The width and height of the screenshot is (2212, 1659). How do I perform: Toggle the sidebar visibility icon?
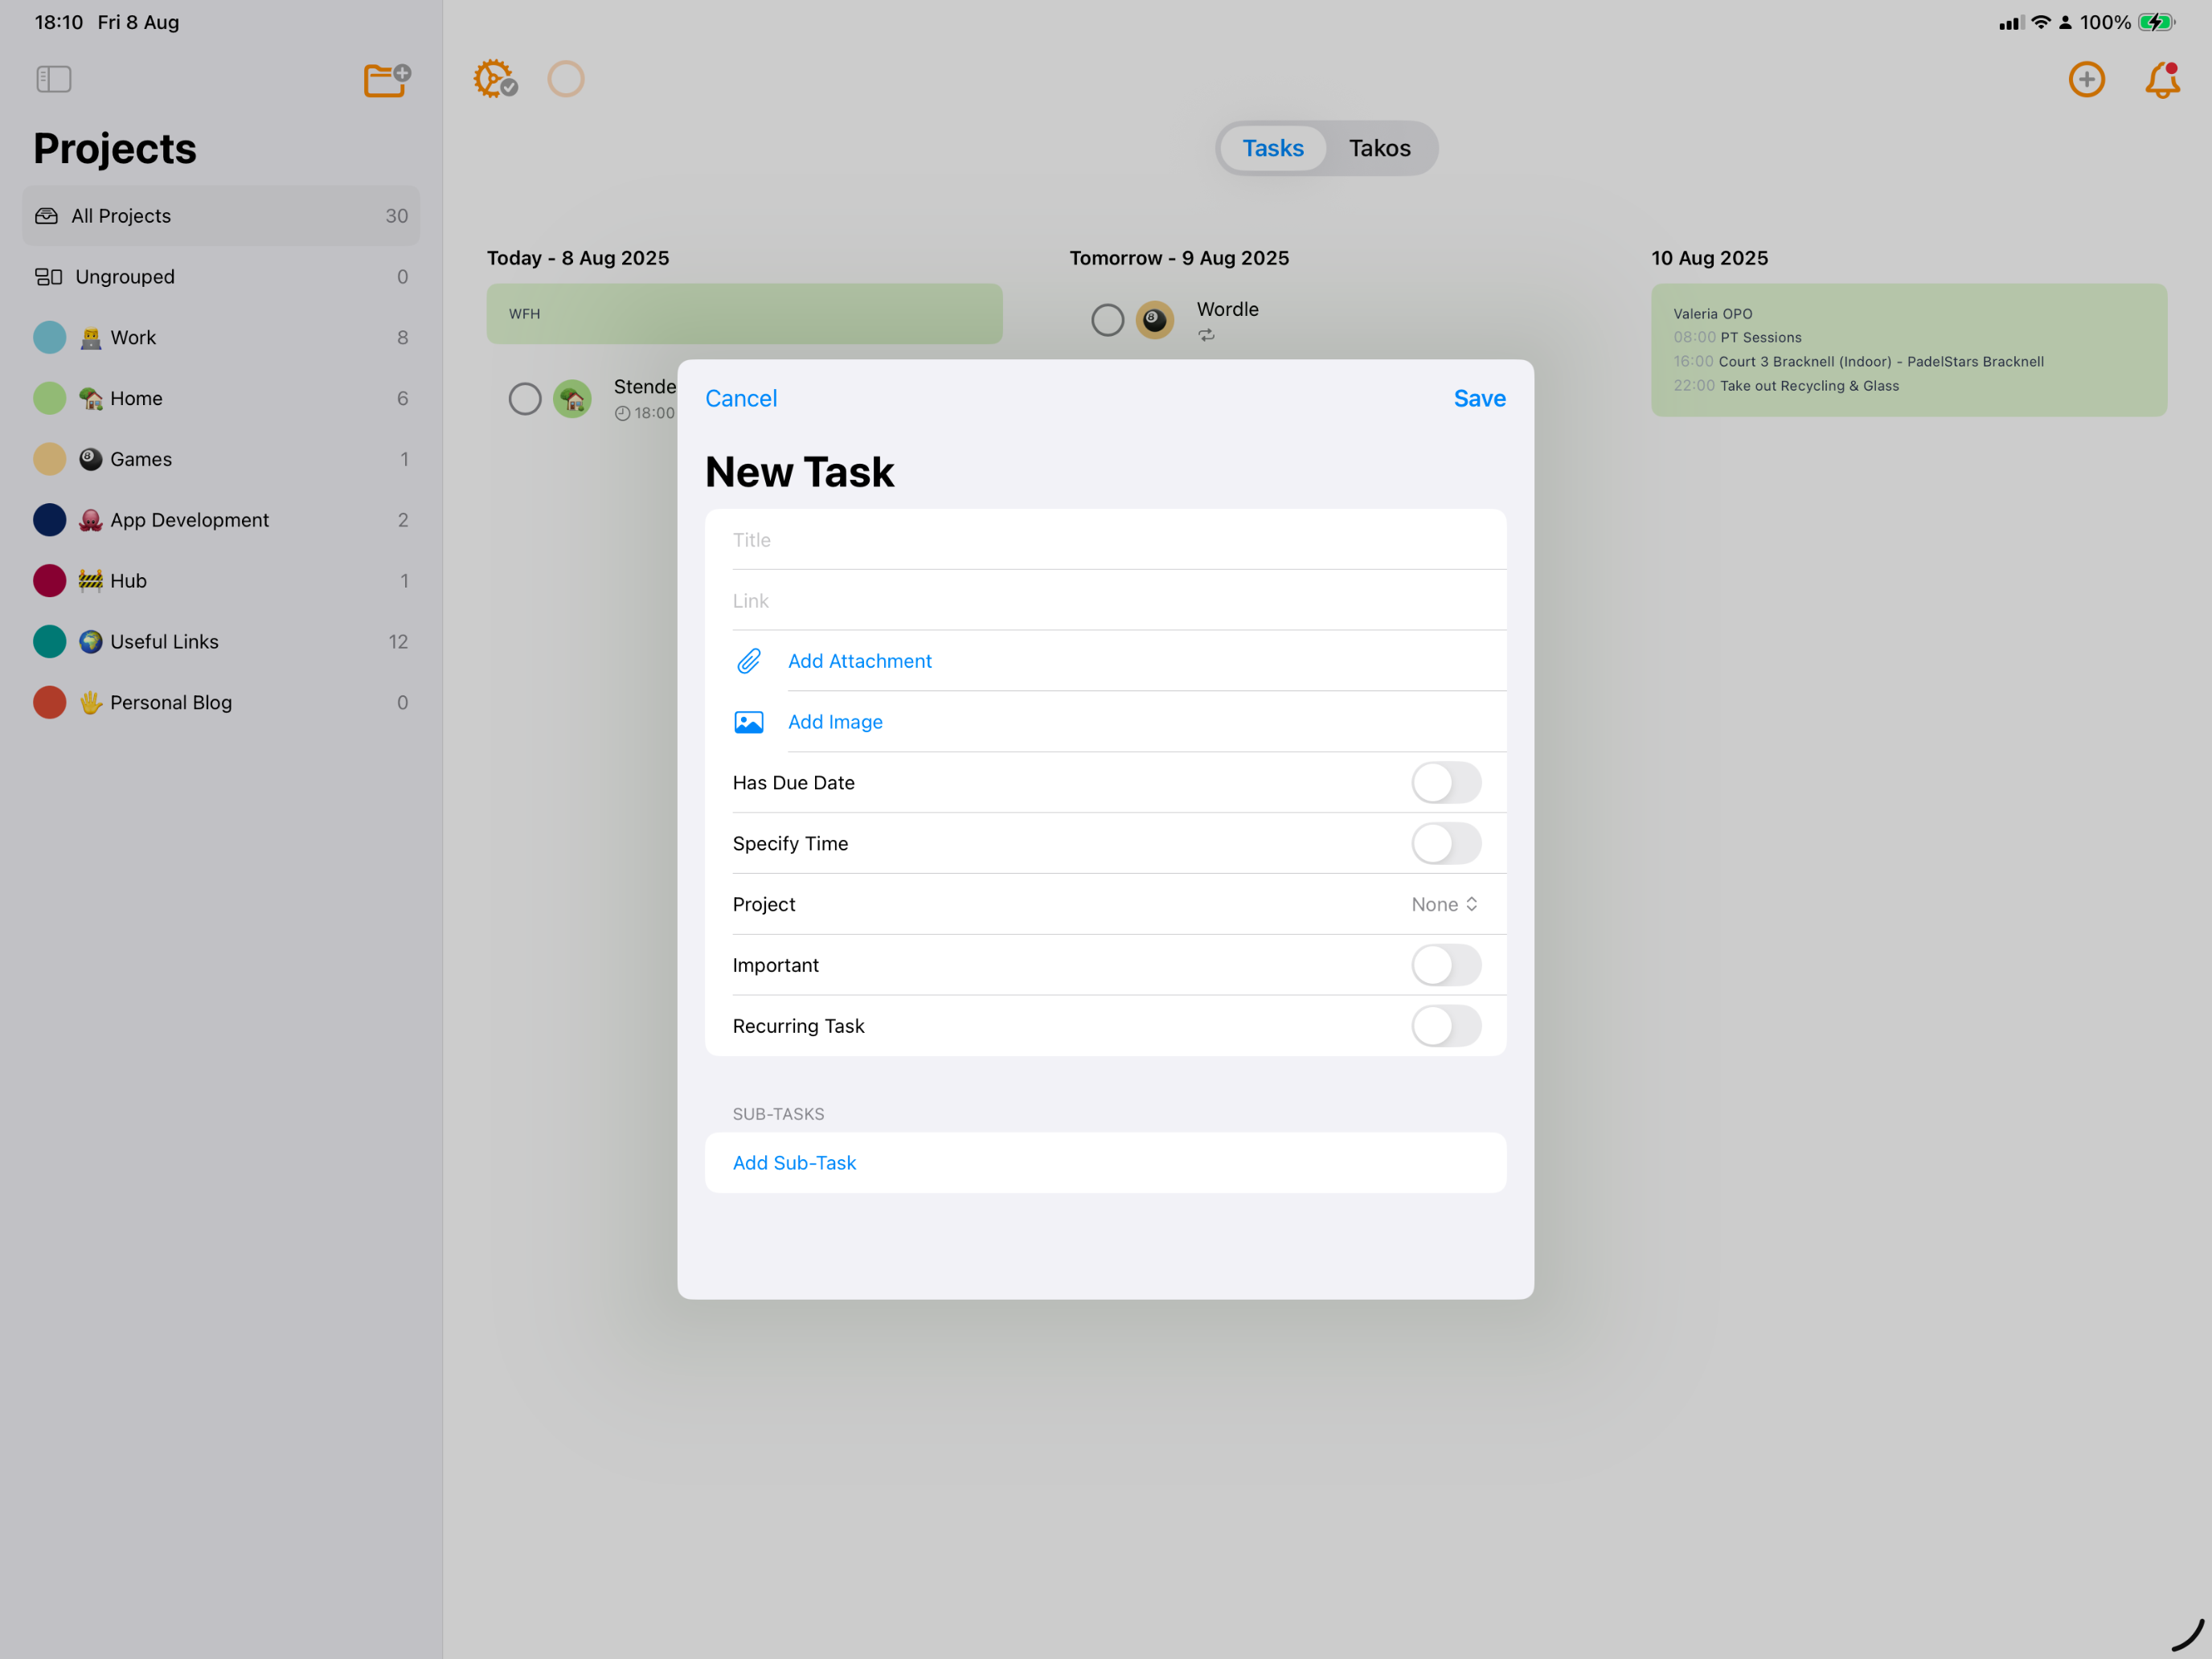tap(54, 79)
